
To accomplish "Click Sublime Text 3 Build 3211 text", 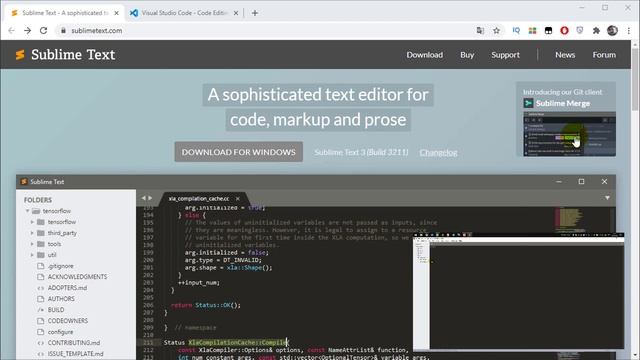I will (x=361, y=152).
